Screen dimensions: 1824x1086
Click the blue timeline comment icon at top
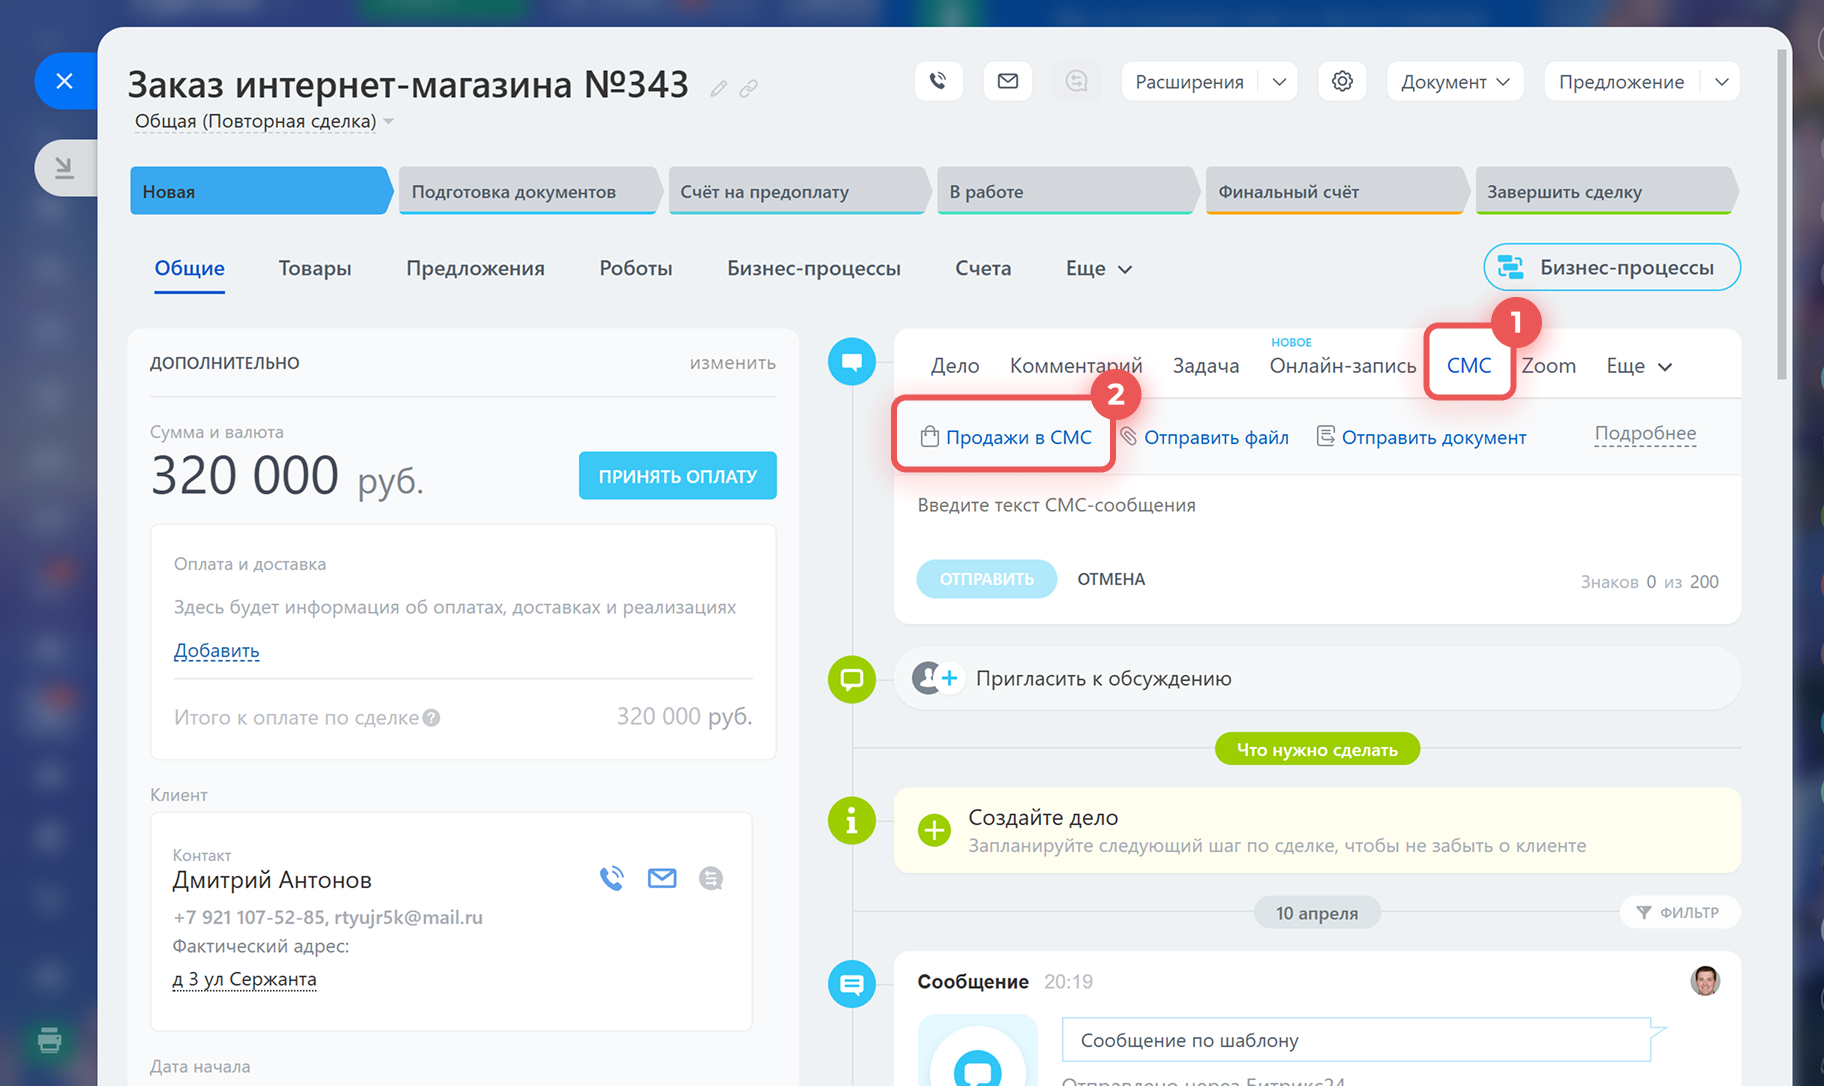[x=852, y=361]
